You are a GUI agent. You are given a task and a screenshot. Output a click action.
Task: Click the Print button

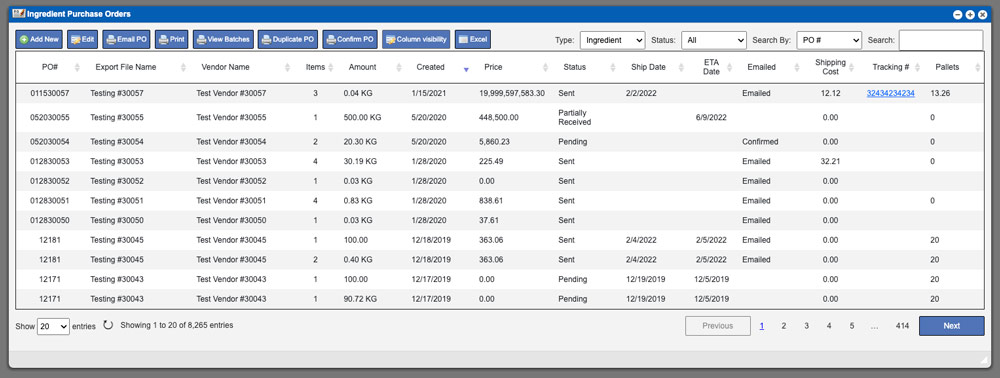(172, 40)
